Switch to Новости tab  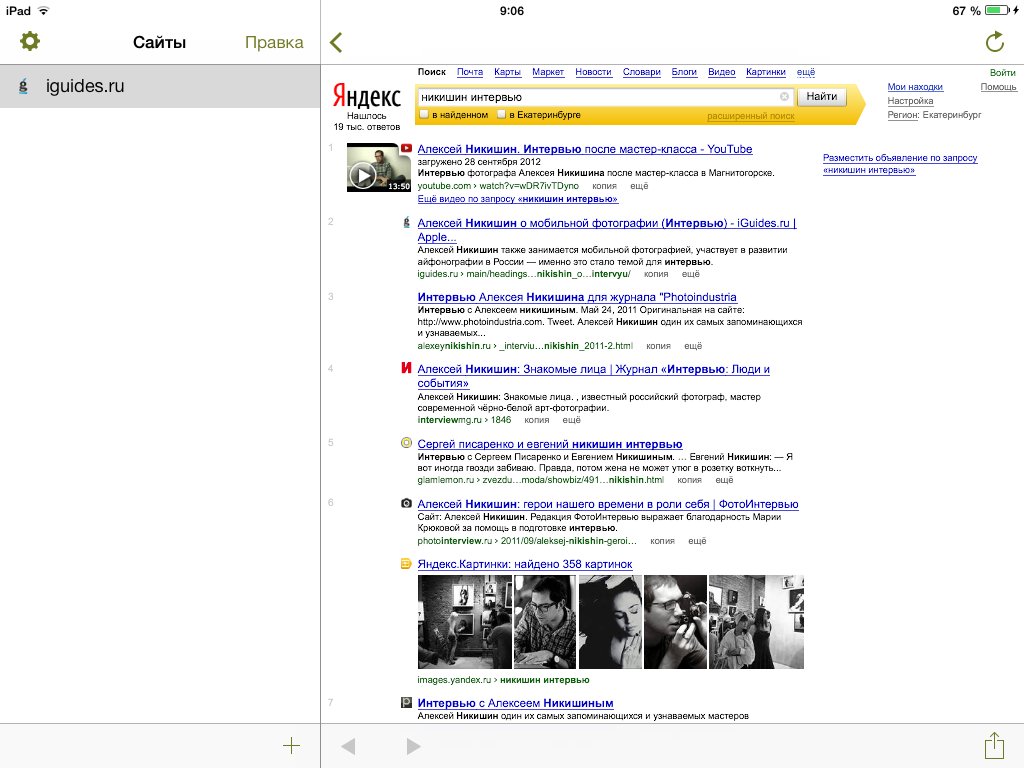(593, 72)
